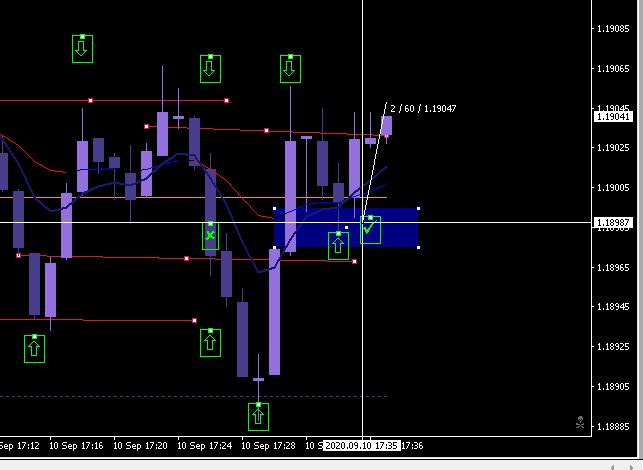Grab the blue rectangle's bottom-left corner handle
This screenshot has width=643, height=470.
click(x=274, y=247)
